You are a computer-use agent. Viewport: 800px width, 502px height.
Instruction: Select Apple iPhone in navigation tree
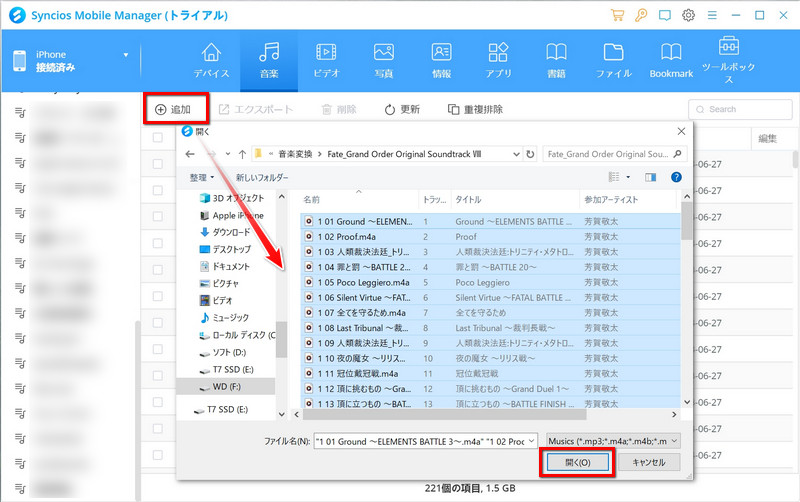point(232,215)
